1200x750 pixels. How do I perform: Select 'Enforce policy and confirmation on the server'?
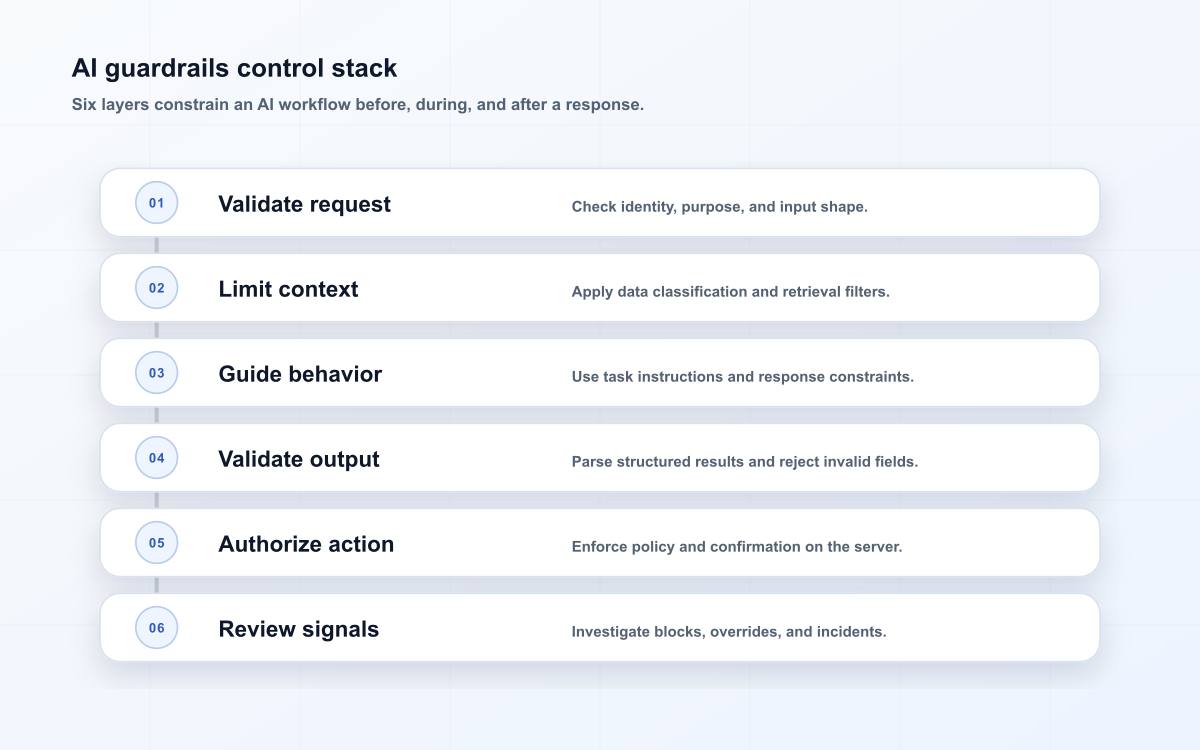[737, 547]
